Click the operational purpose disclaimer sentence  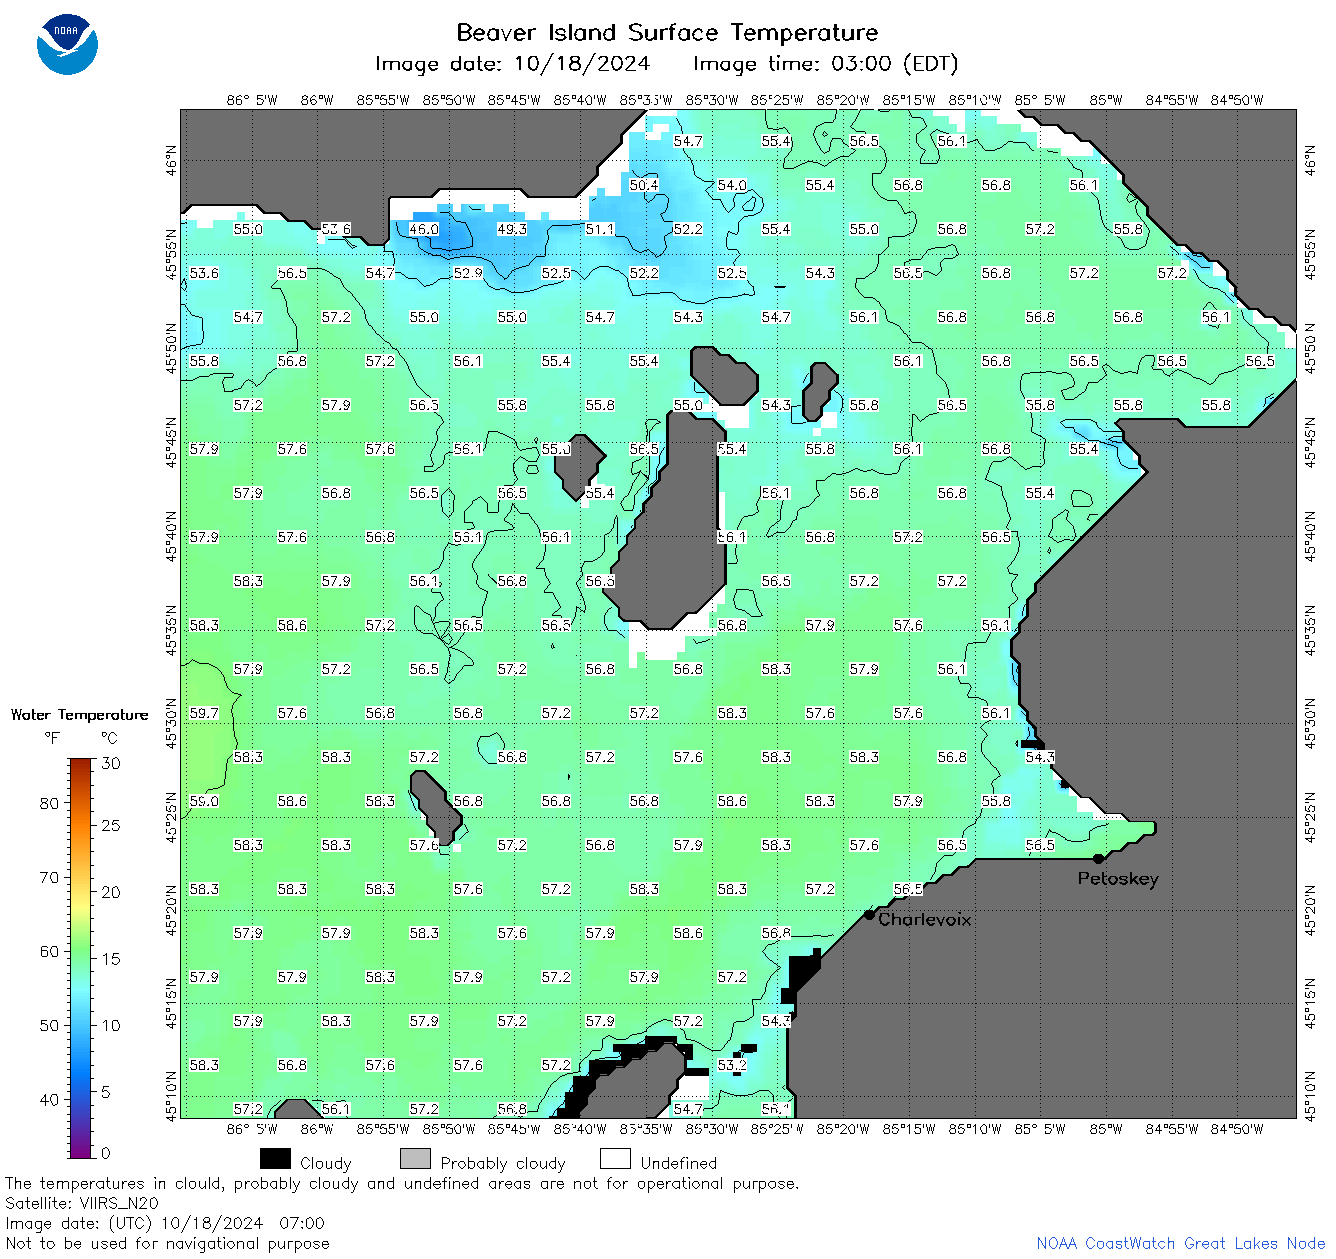point(402,1183)
